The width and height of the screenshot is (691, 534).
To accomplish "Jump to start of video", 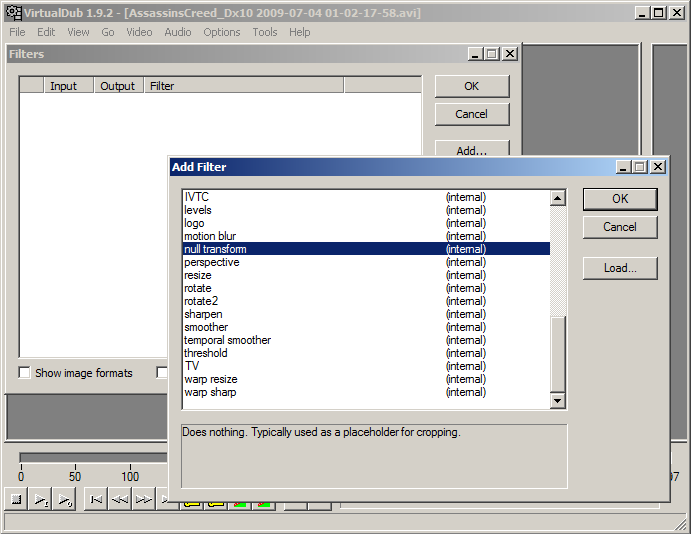I will [96, 499].
